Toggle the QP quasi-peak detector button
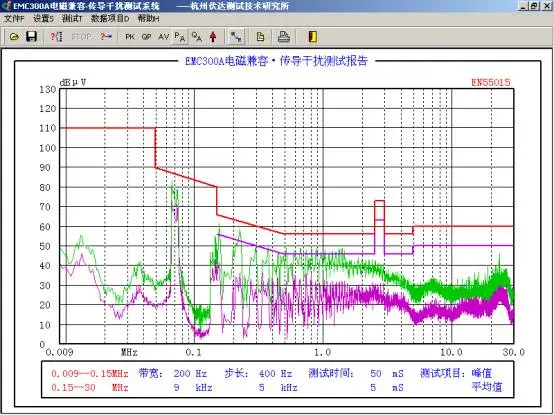 click(146, 36)
